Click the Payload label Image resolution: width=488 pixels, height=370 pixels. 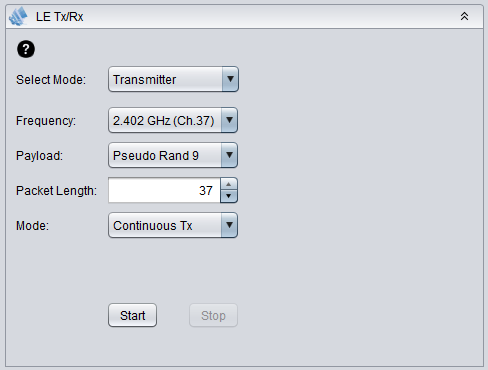click(39, 156)
